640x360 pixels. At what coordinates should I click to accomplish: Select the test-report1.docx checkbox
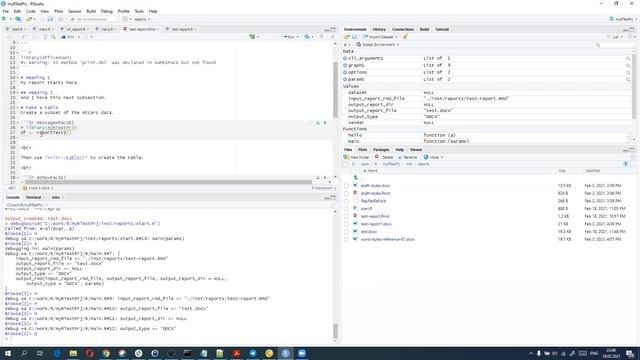[346, 224]
